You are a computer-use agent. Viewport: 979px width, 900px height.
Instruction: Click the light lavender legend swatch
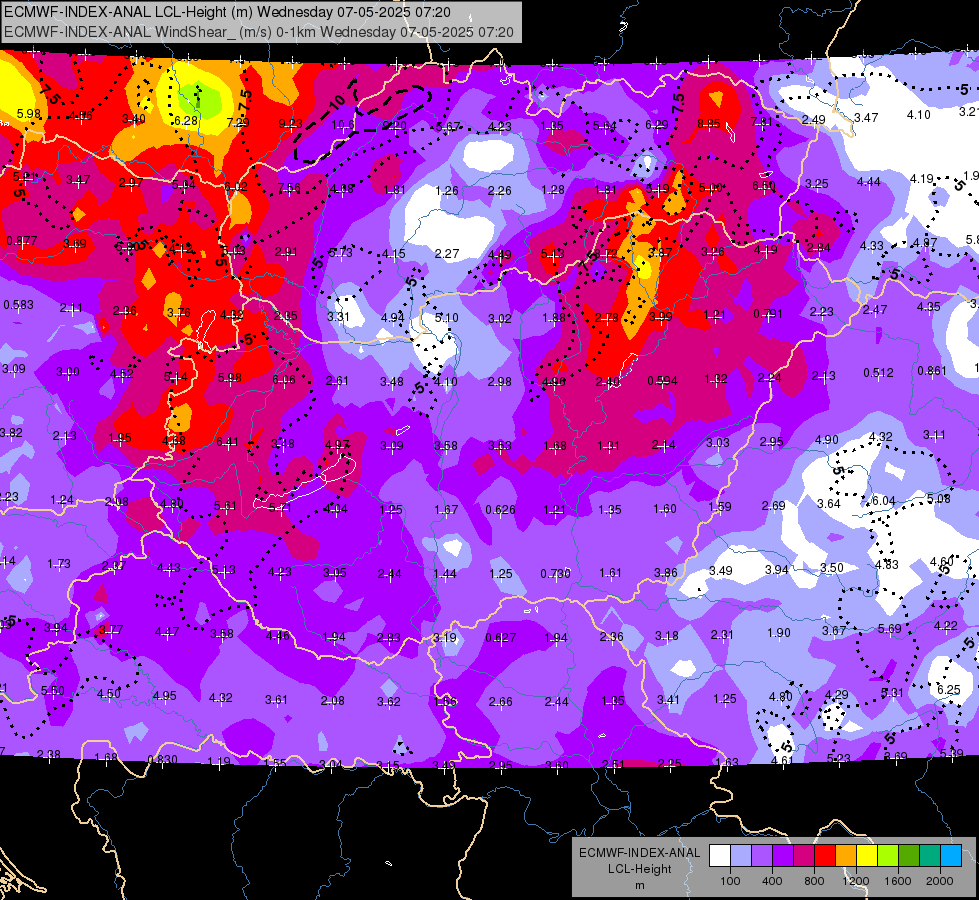coord(741,855)
